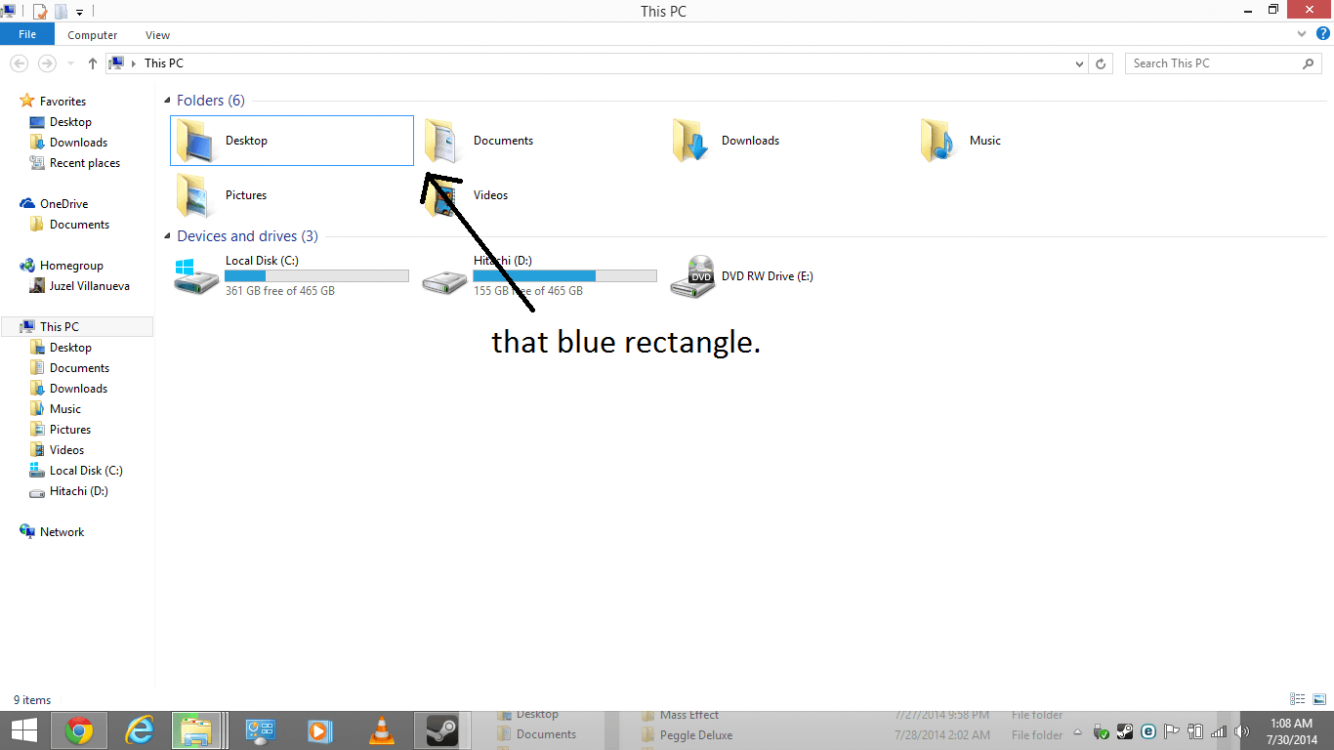Click the volume icon in the system tray
This screenshot has width=1334, height=750.
[1242, 731]
